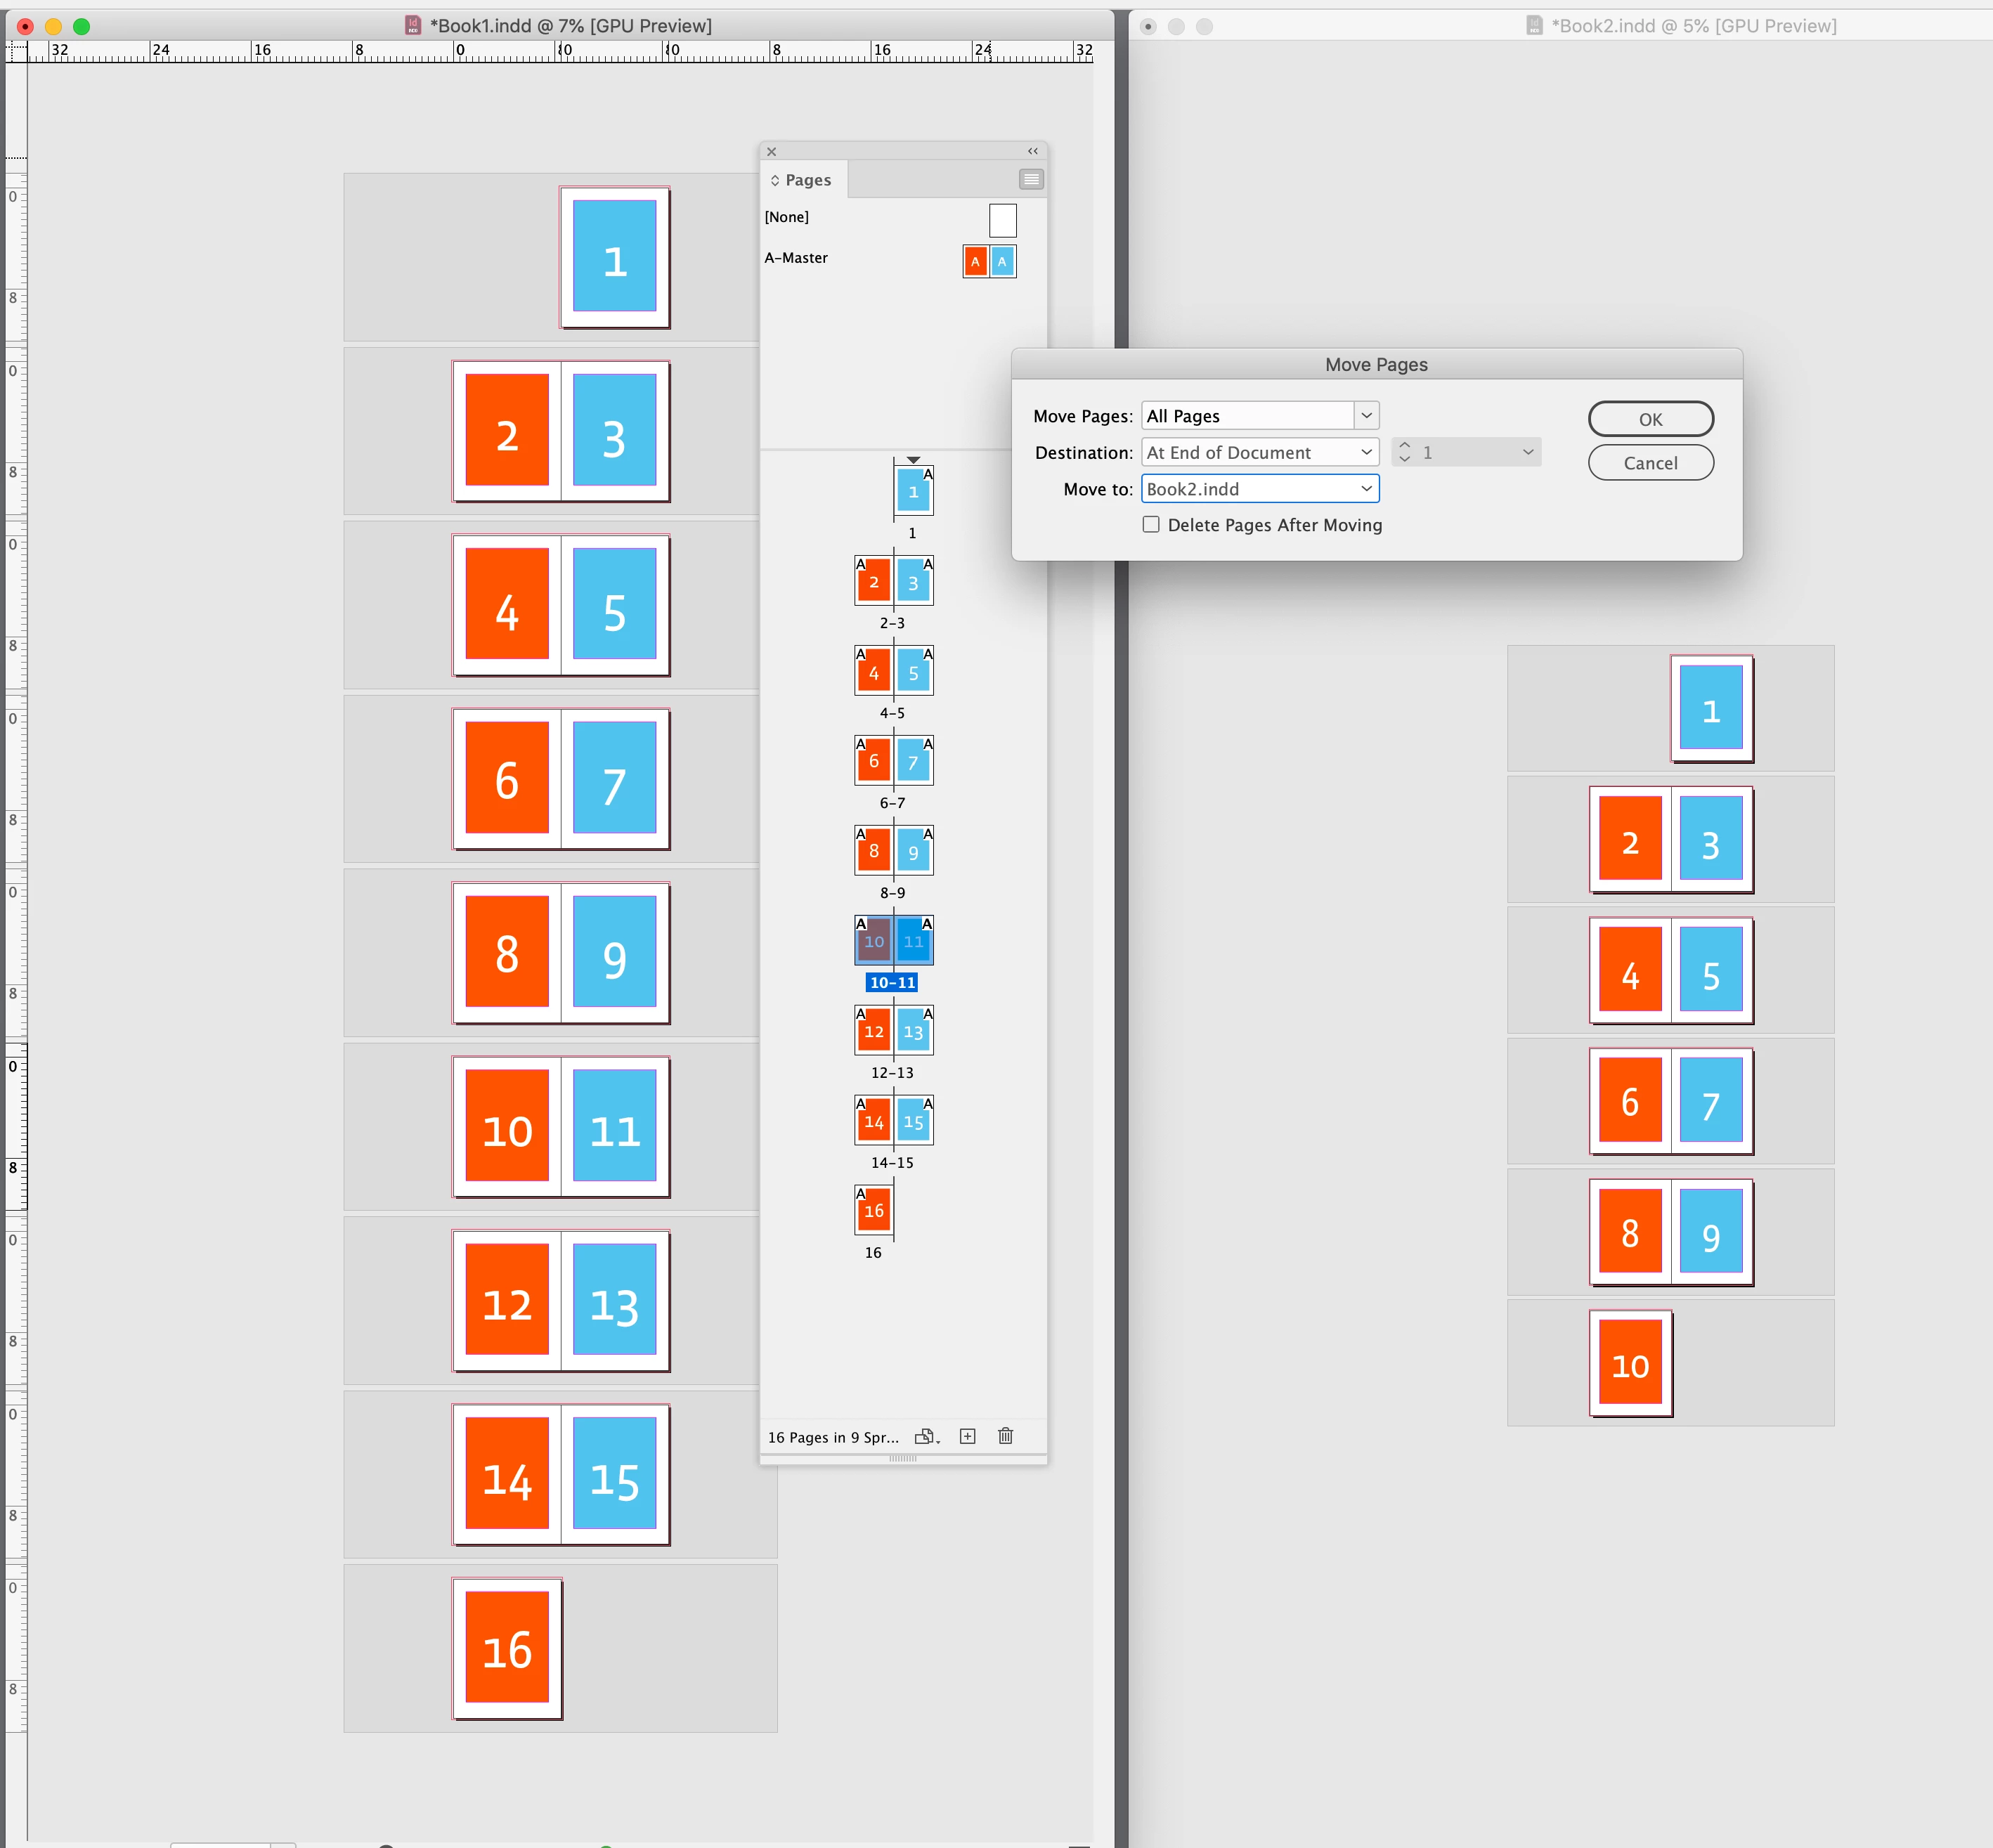The width and height of the screenshot is (1993, 1848).
Task: Click the Delete Selected Pages trash icon
Action: pos(1005,1436)
